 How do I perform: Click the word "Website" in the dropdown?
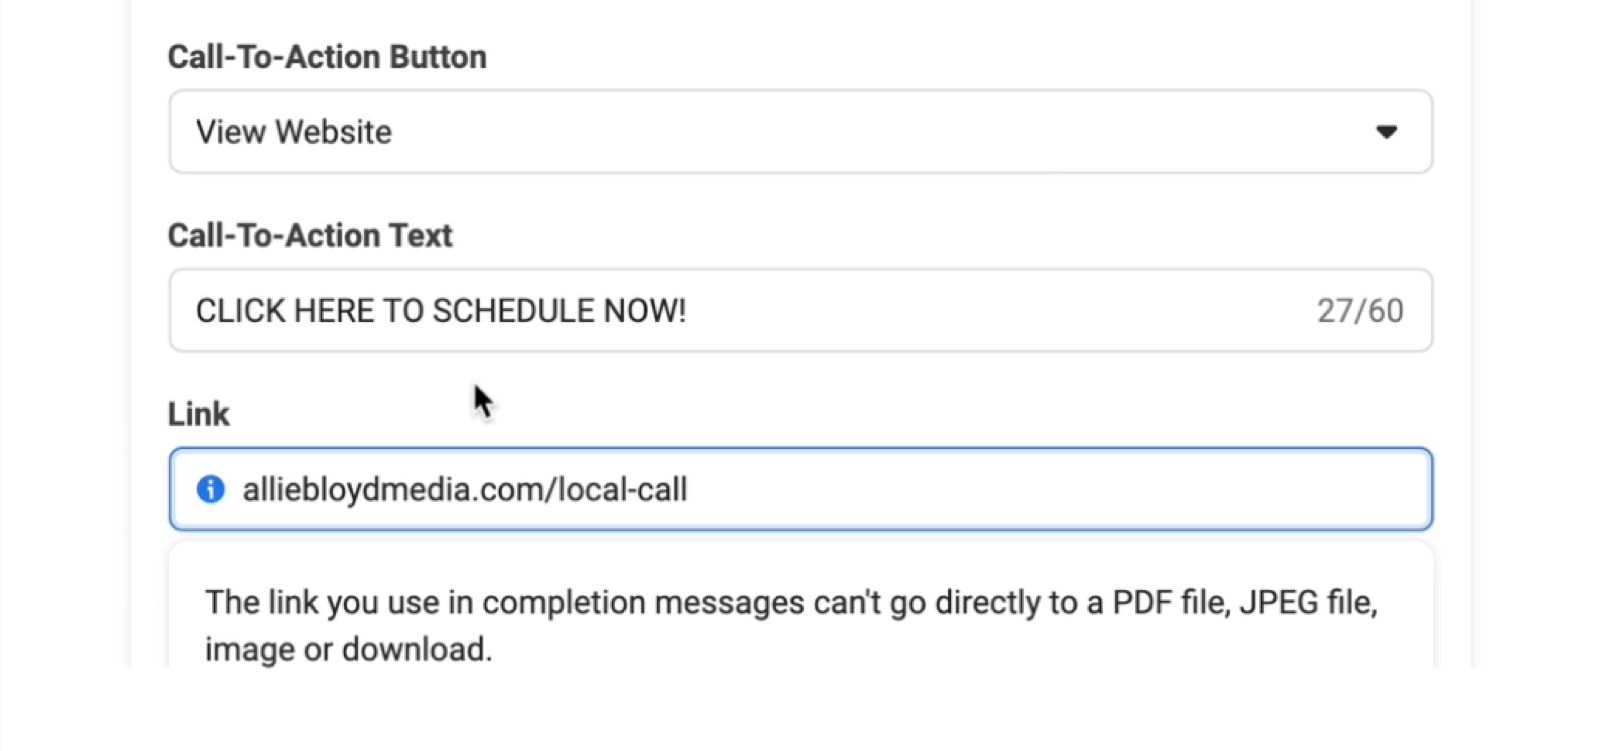(x=334, y=132)
